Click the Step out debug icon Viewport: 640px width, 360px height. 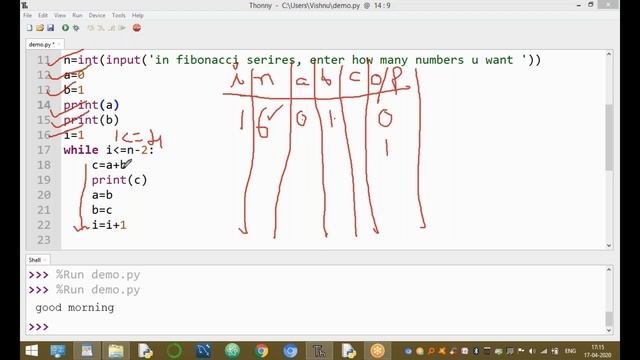click(x=111, y=28)
